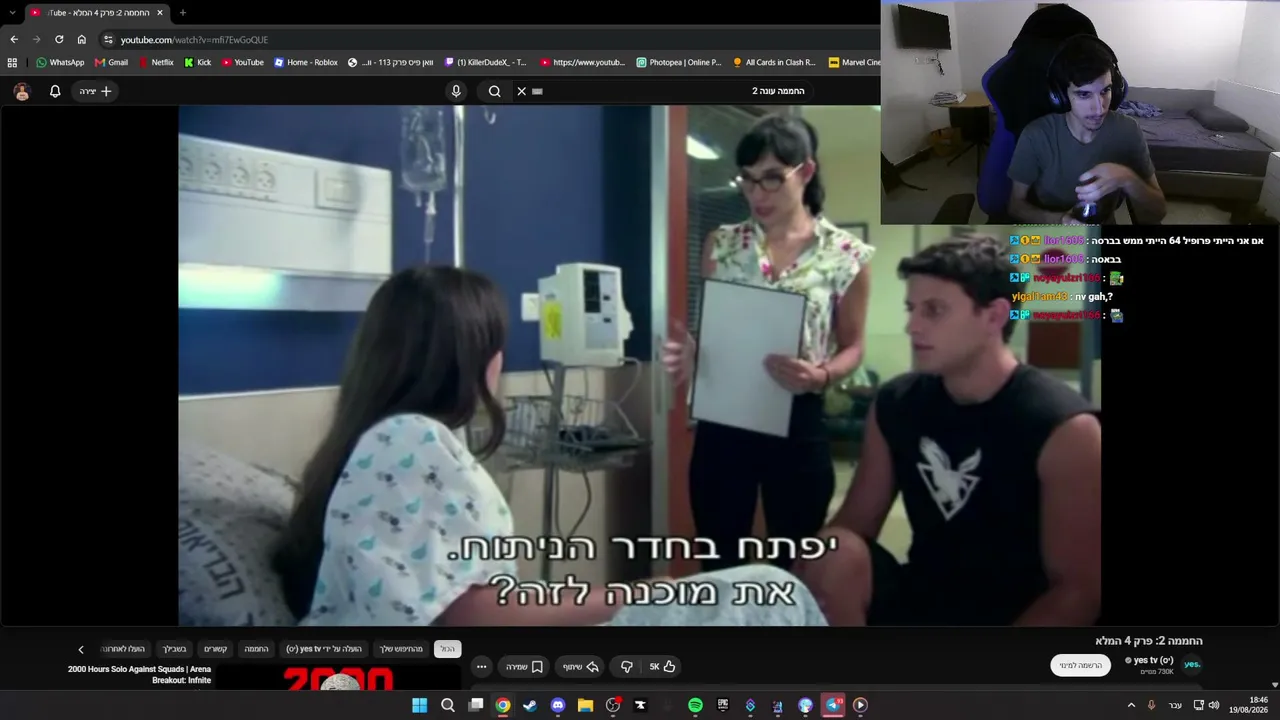Open the three-dot more actions menu
The height and width of the screenshot is (720, 1280).
tap(481, 666)
